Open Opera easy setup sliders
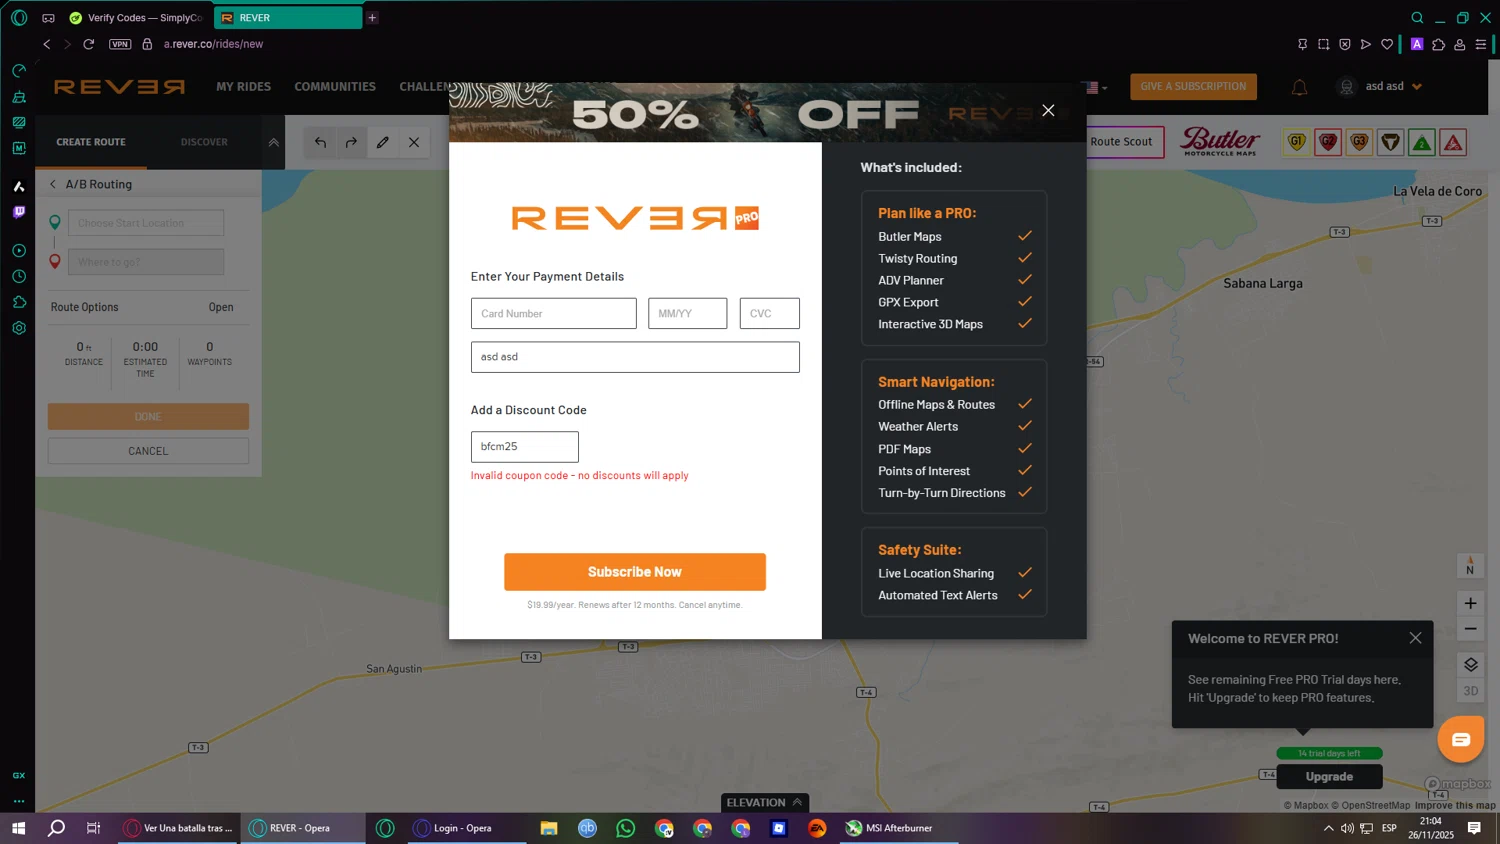Screen dimensions: 1500x844 click(1481, 44)
